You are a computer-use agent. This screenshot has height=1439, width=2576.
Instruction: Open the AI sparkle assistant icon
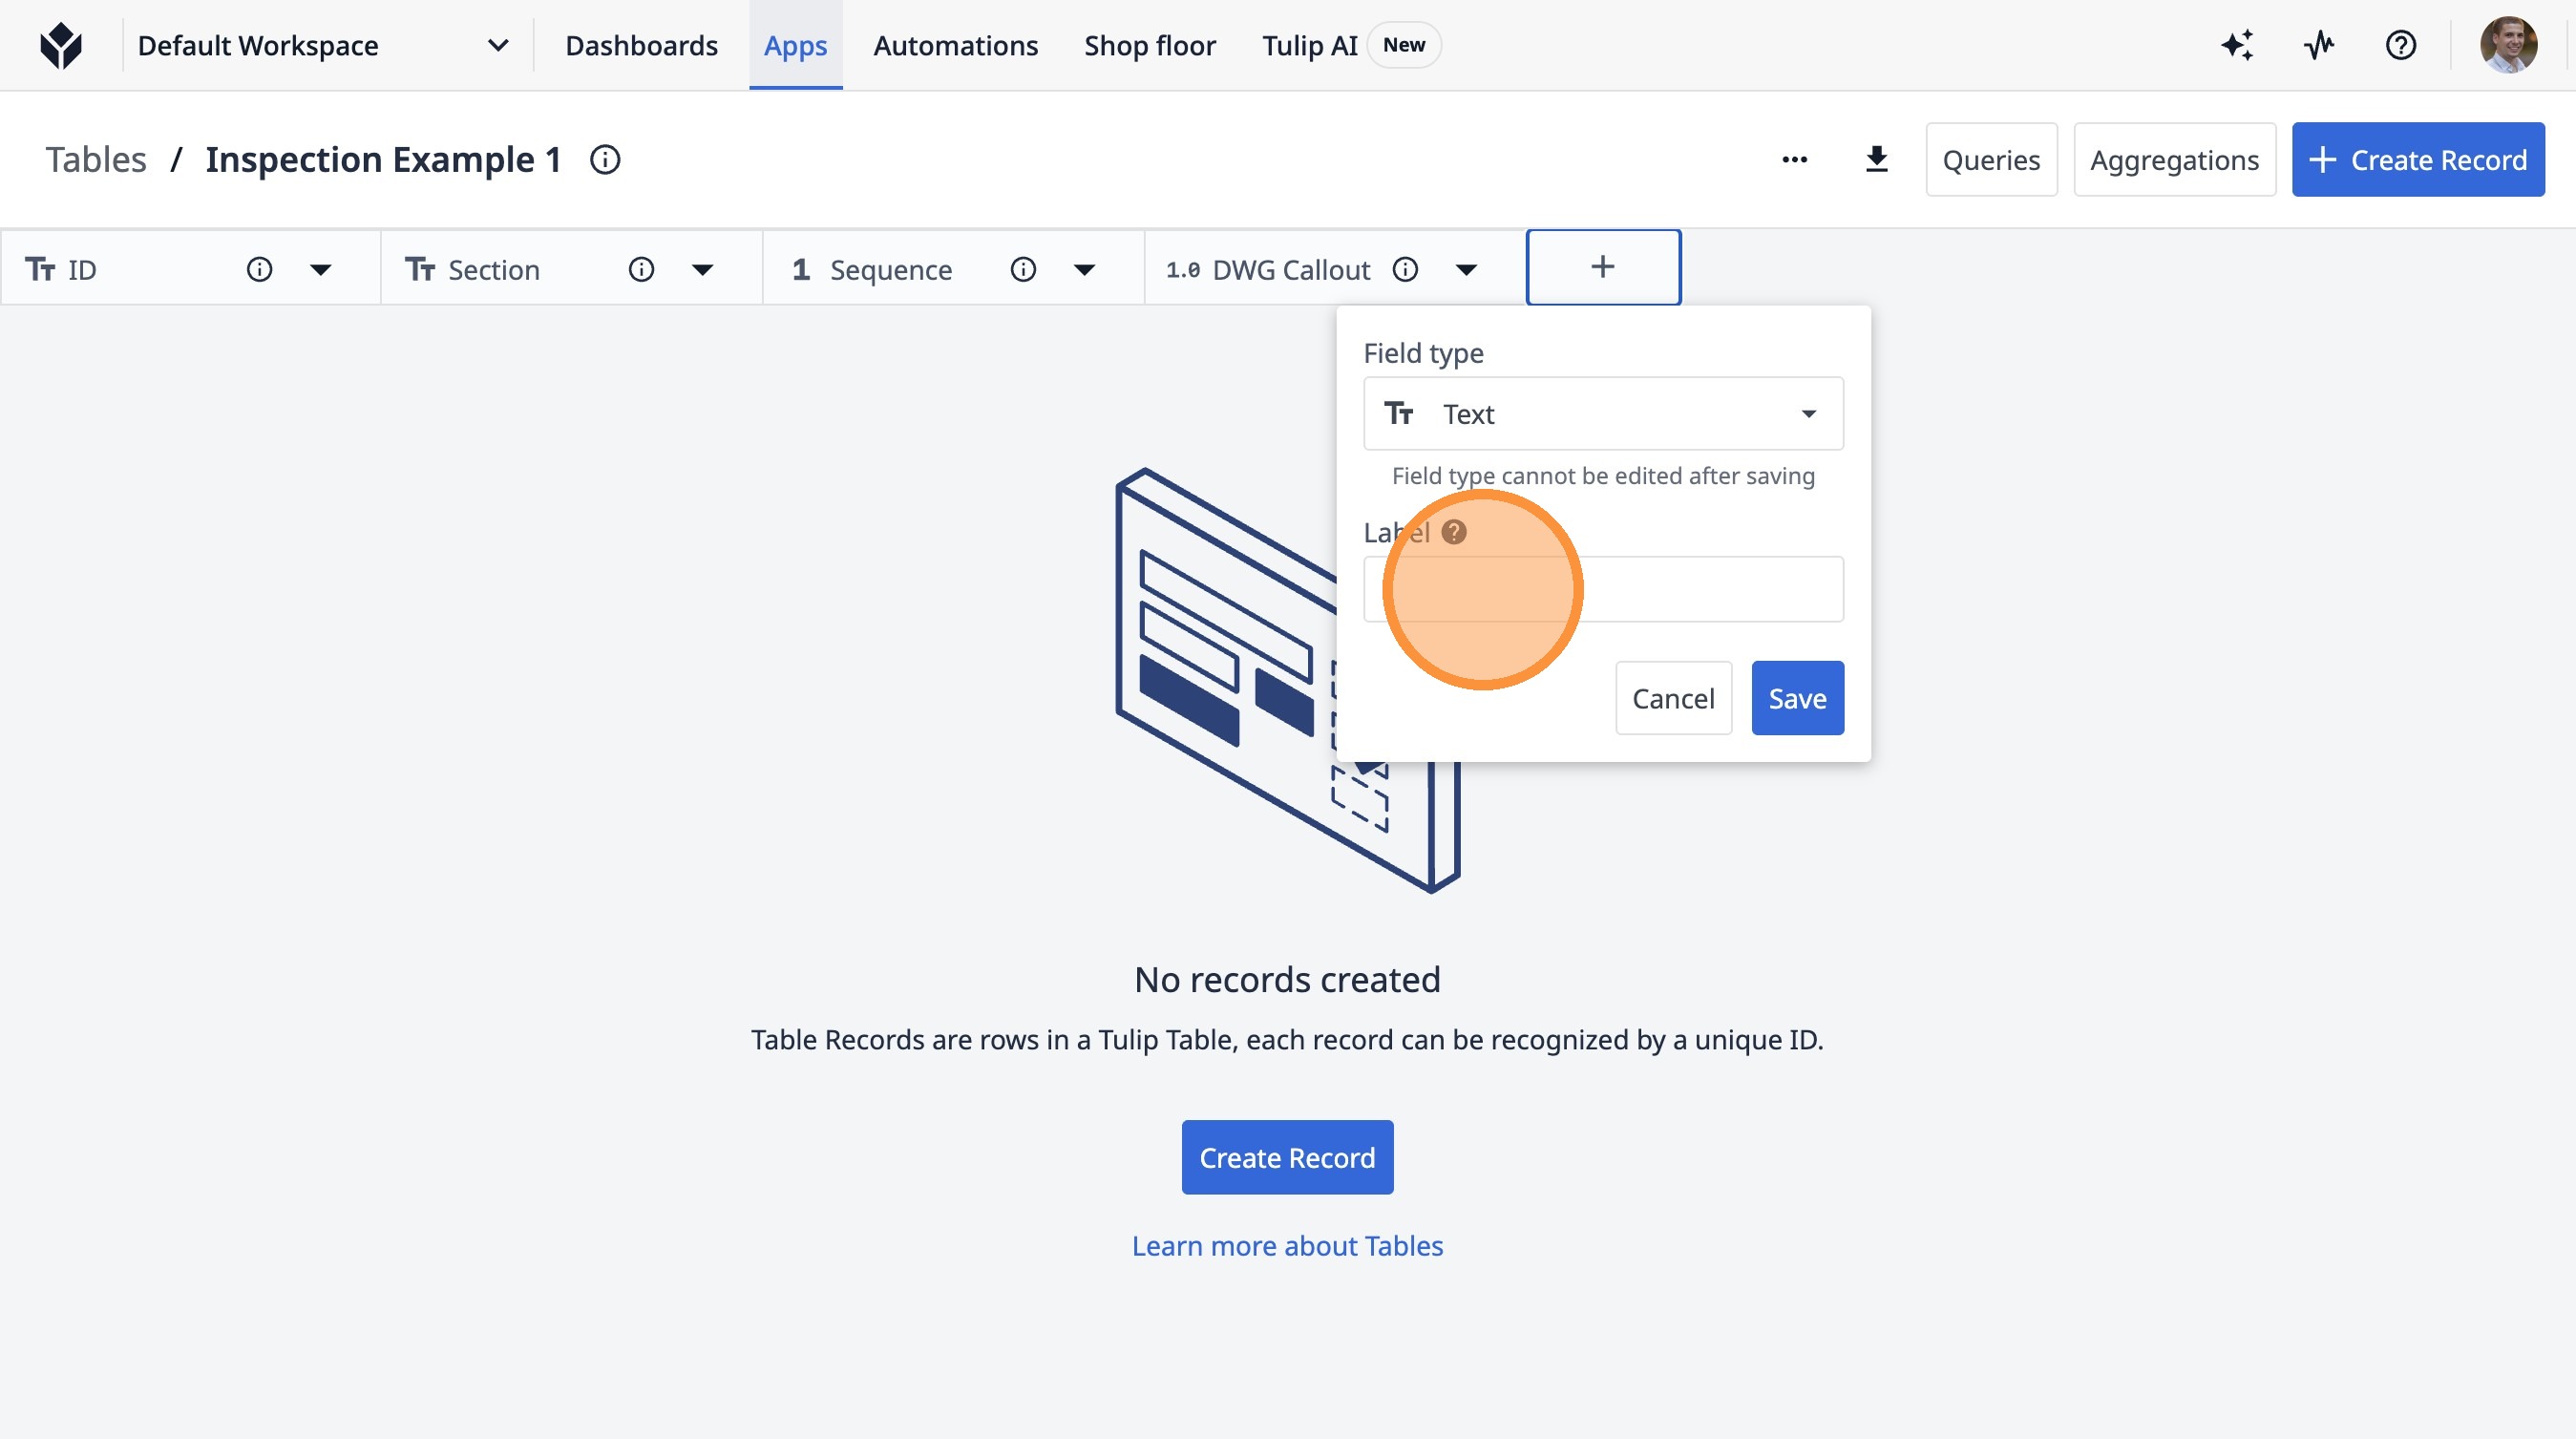(x=2237, y=46)
